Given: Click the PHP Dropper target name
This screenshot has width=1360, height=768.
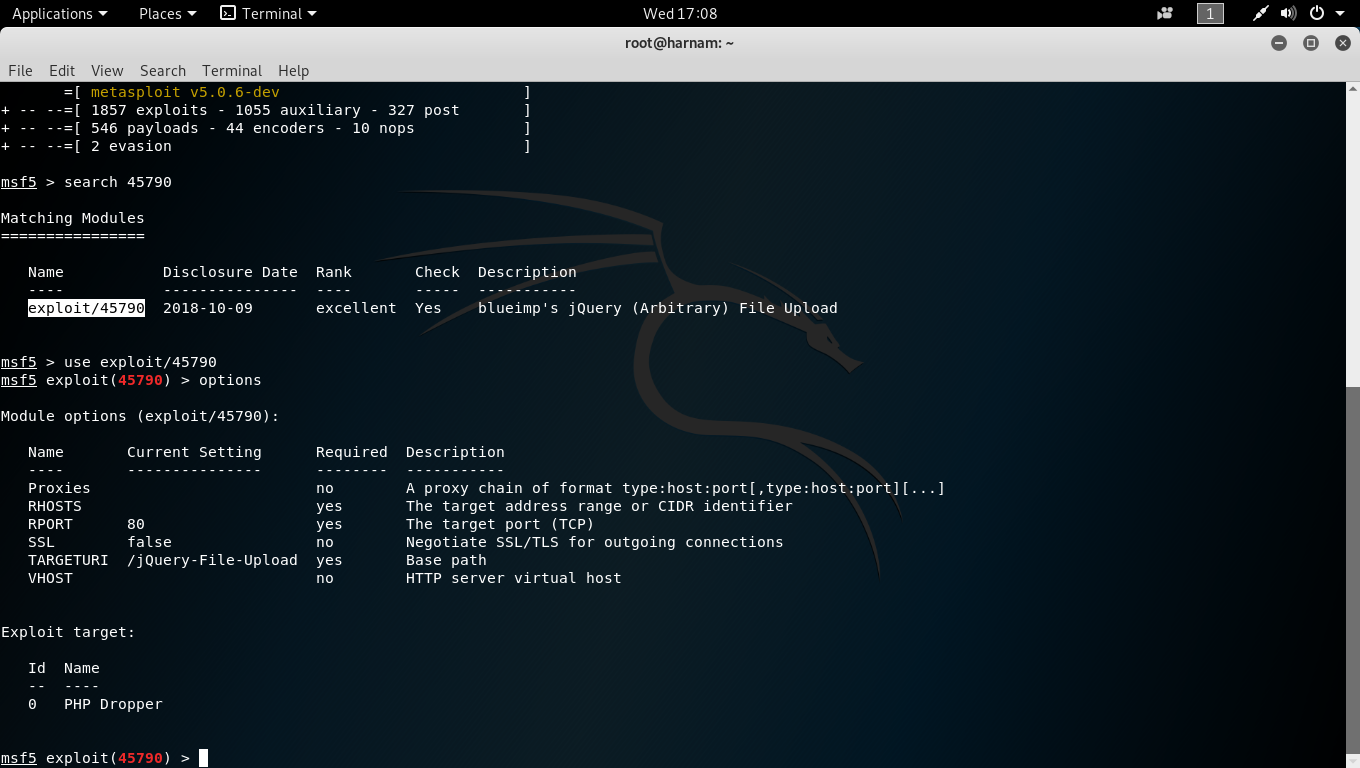Looking at the screenshot, I should tap(113, 704).
